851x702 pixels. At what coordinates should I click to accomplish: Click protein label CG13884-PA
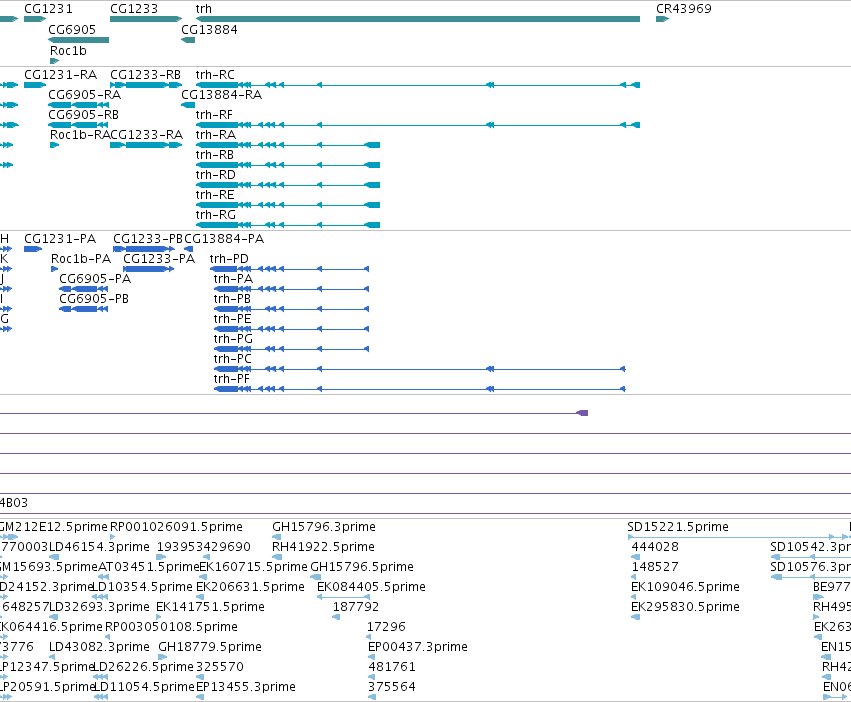[x=224, y=239]
